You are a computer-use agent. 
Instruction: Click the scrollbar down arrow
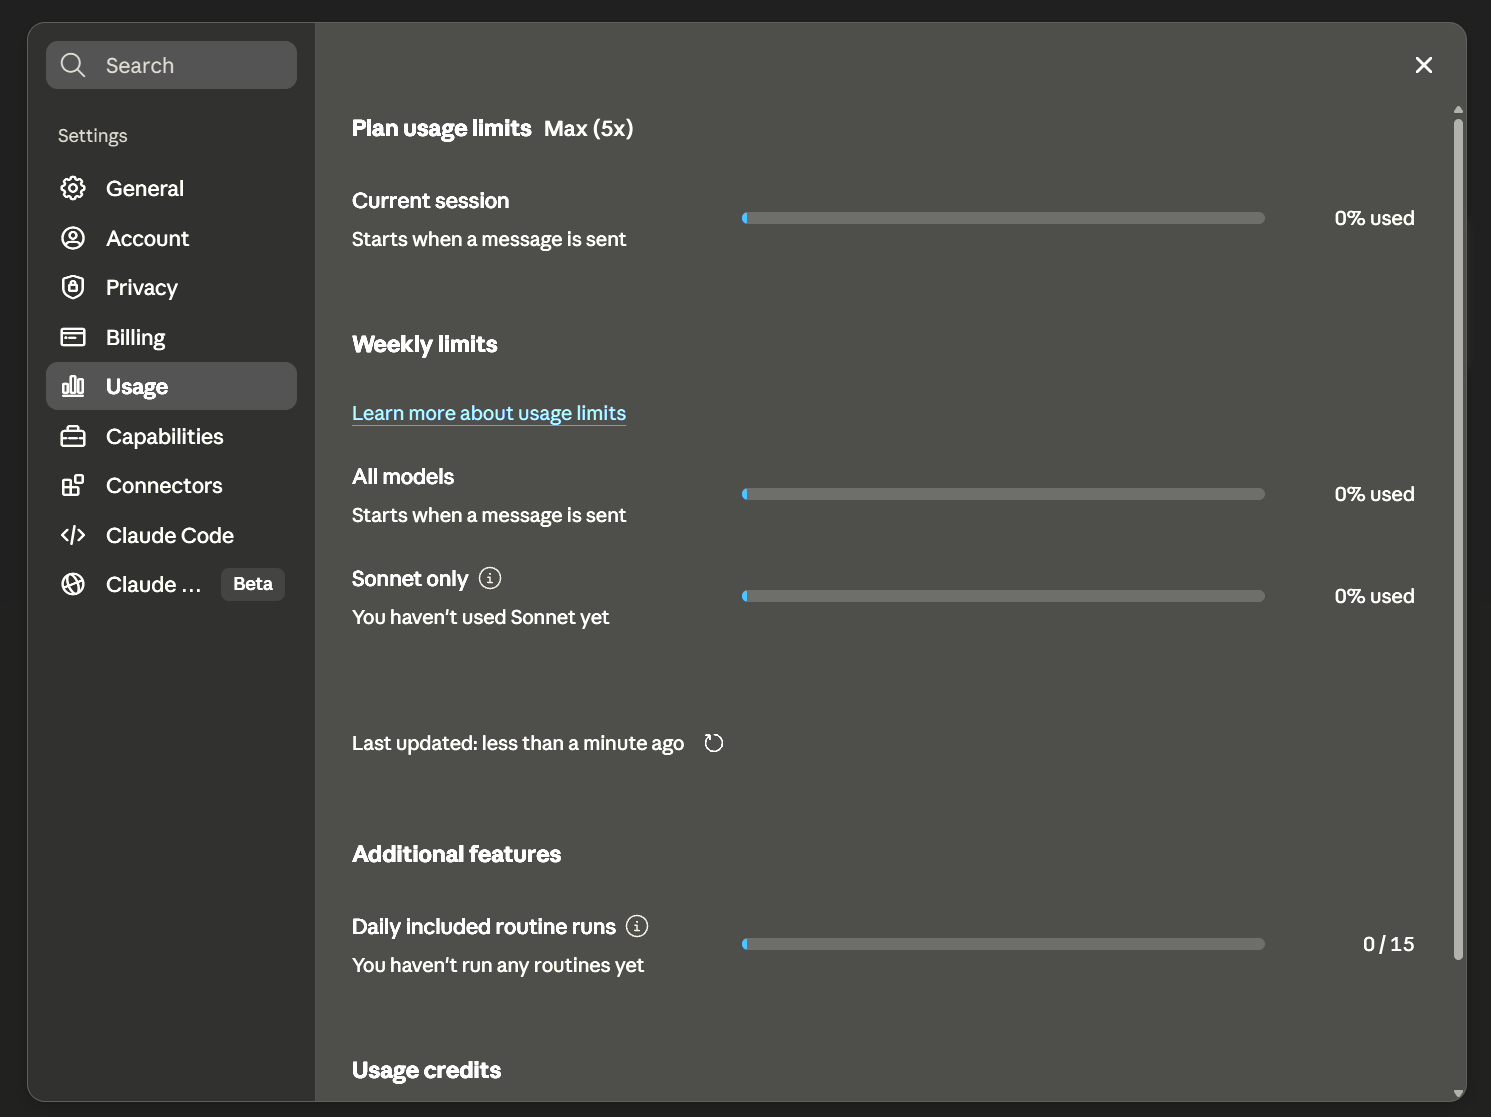1458,1093
